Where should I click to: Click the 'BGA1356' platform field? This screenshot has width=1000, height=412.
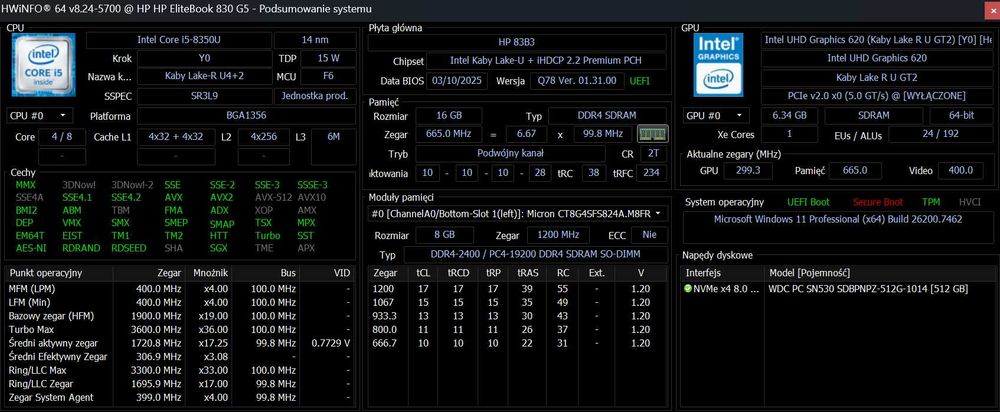(246, 116)
